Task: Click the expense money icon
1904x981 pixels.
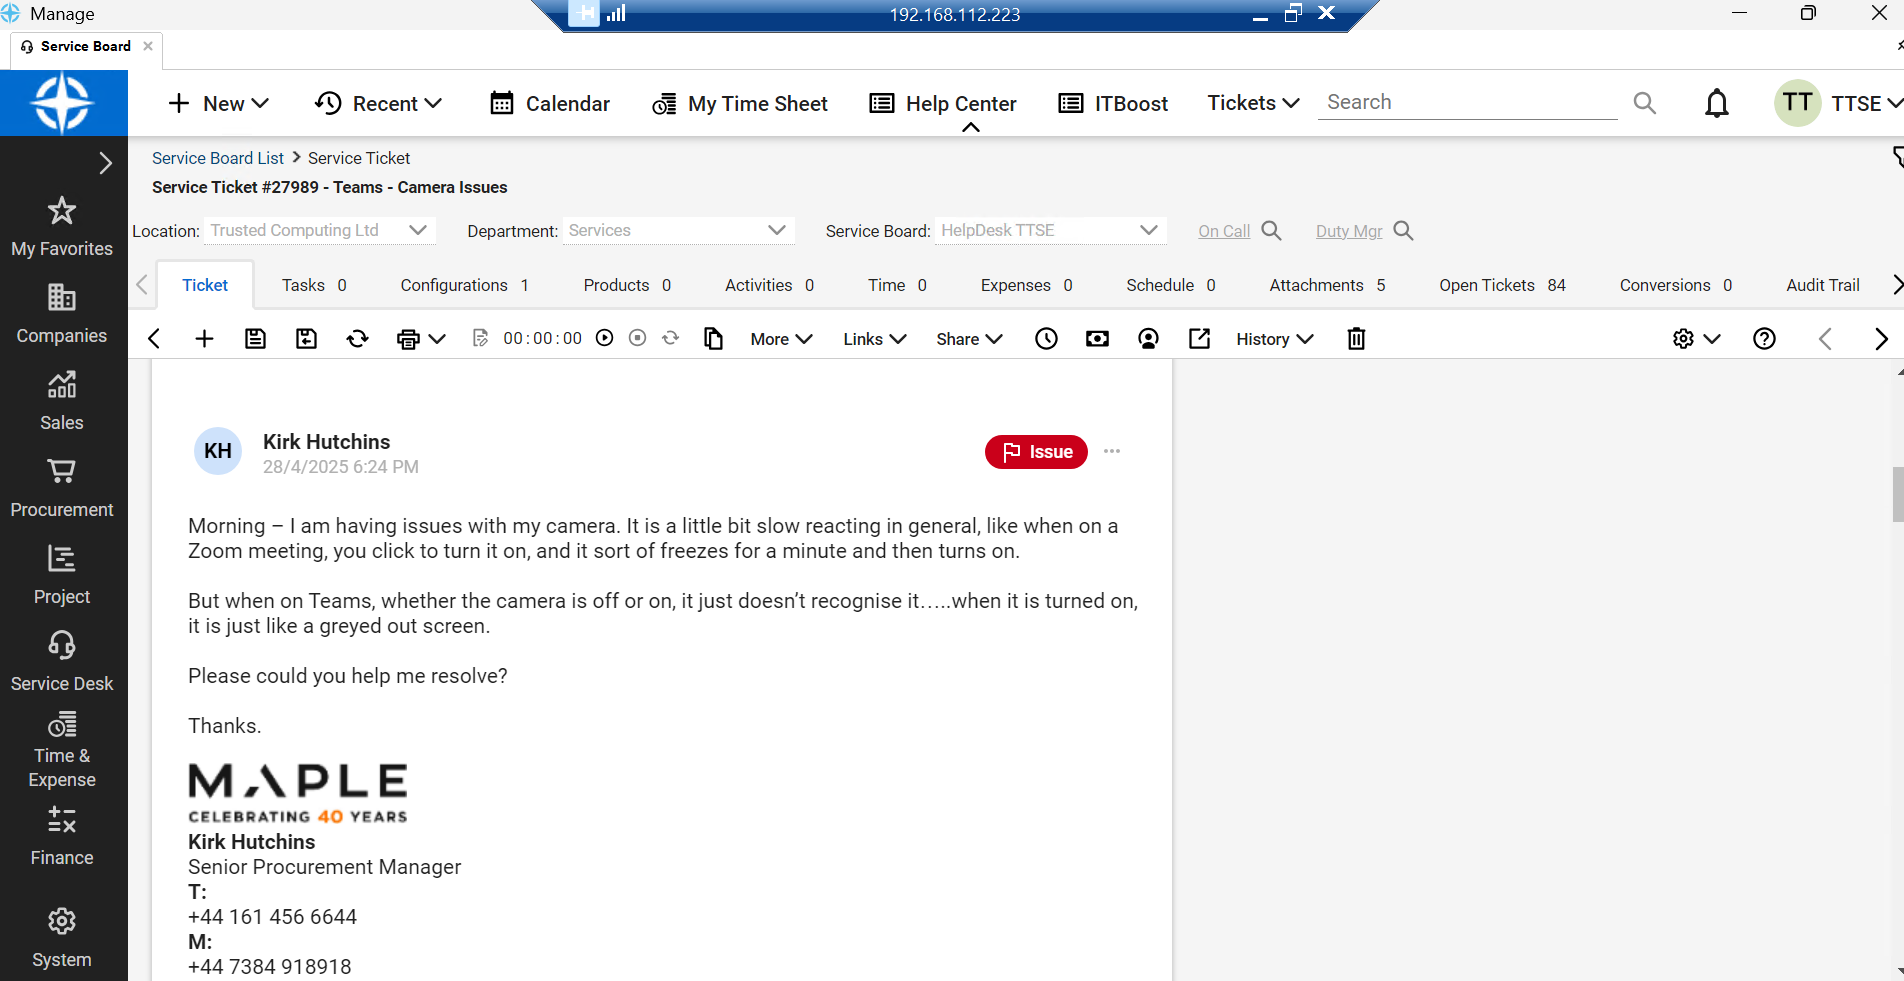Action: coord(1097,339)
